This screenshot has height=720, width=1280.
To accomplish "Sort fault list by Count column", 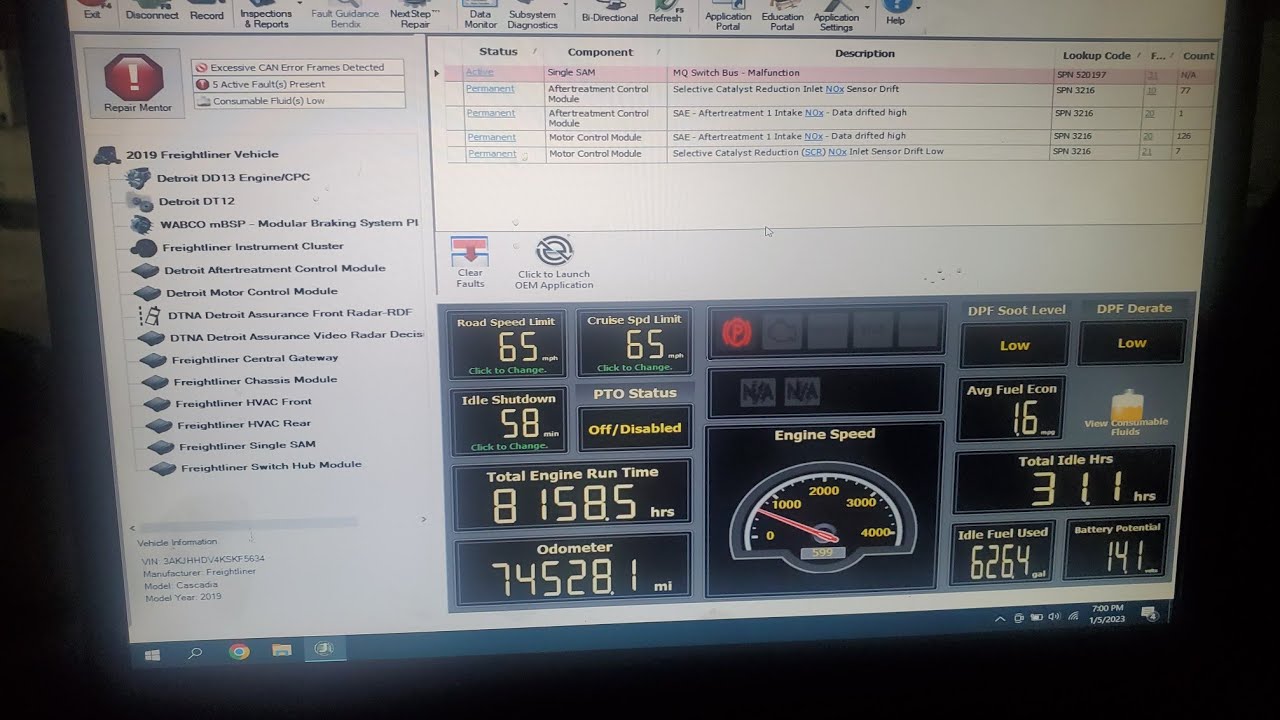I will [x=1197, y=56].
